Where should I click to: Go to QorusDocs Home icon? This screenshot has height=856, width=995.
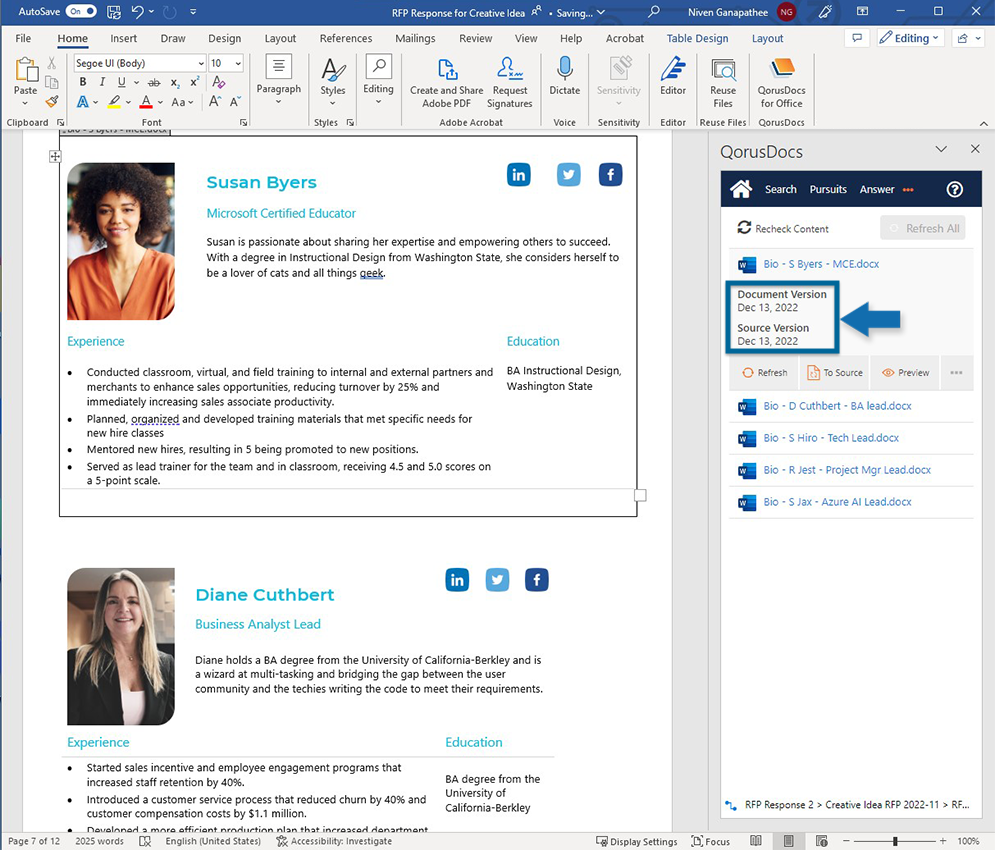point(741,189)
